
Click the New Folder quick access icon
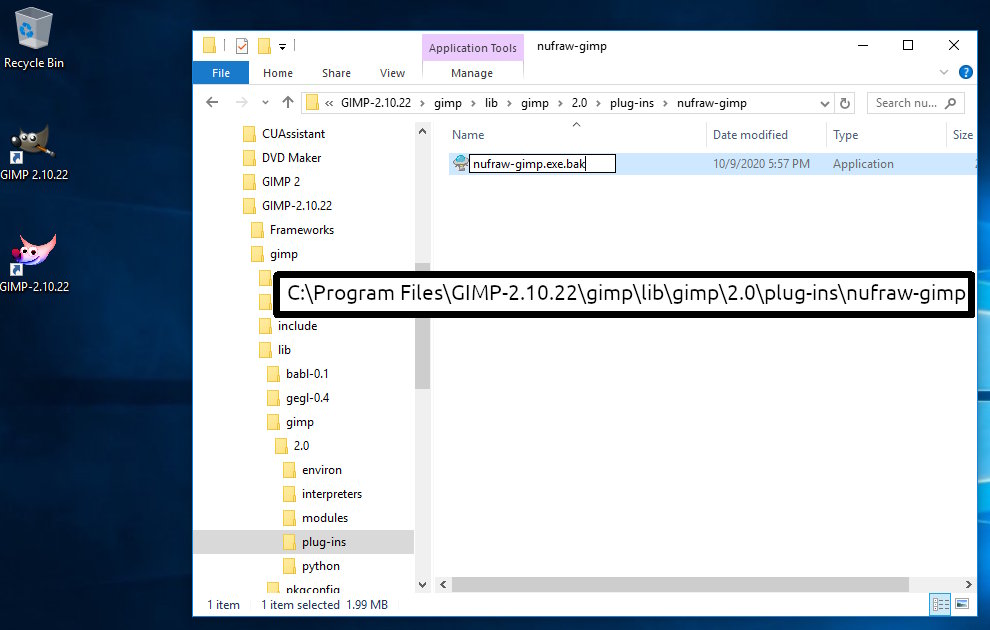pyautogui.click(x=265, y=45)
